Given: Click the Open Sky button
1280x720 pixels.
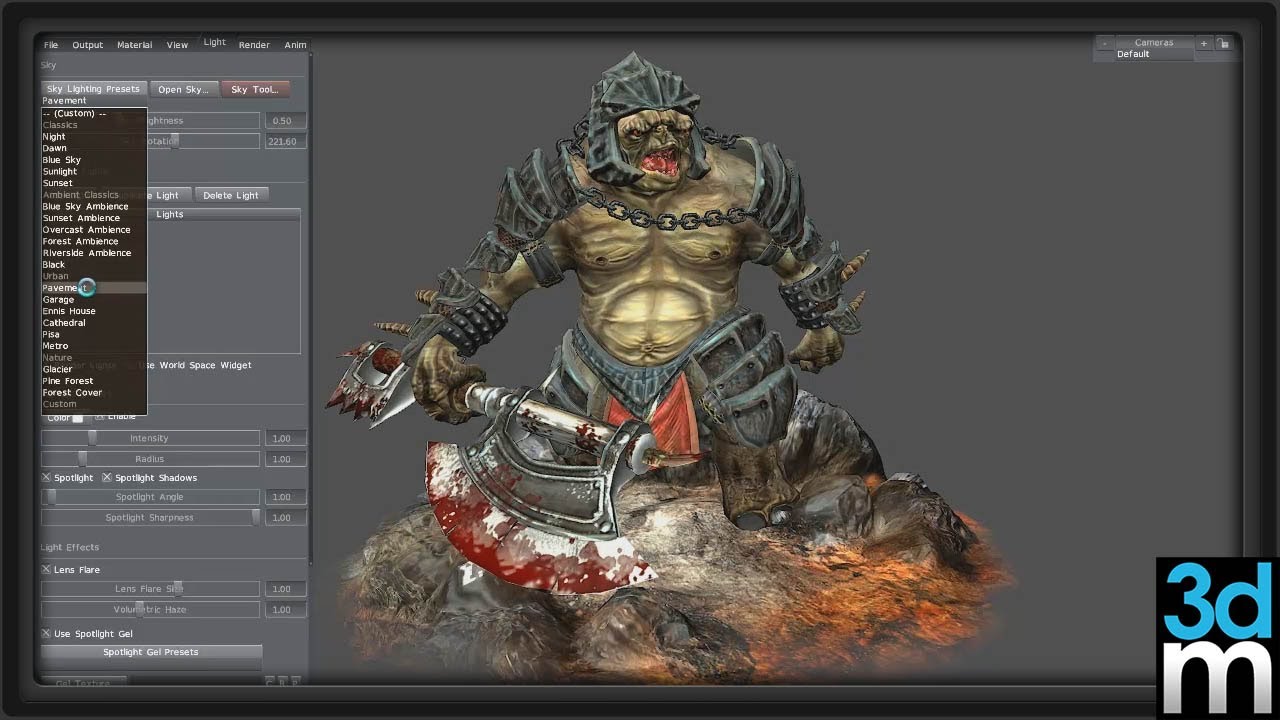Looking at the screenshot, I should pyautogui.click(x=184, y=89).
